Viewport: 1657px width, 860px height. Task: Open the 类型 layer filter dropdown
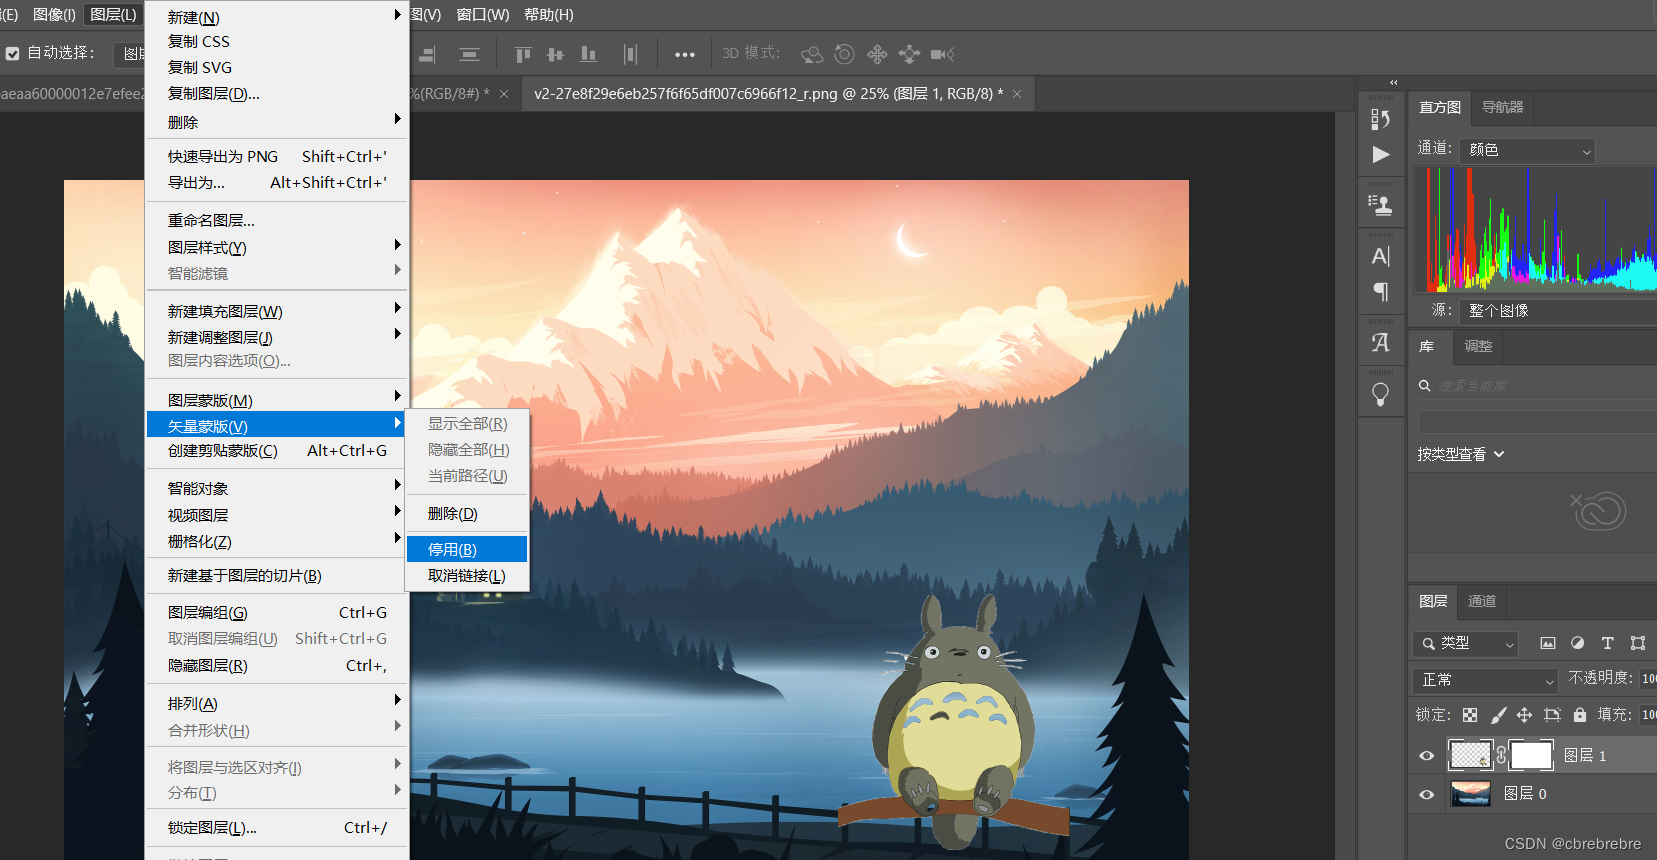1466,643
